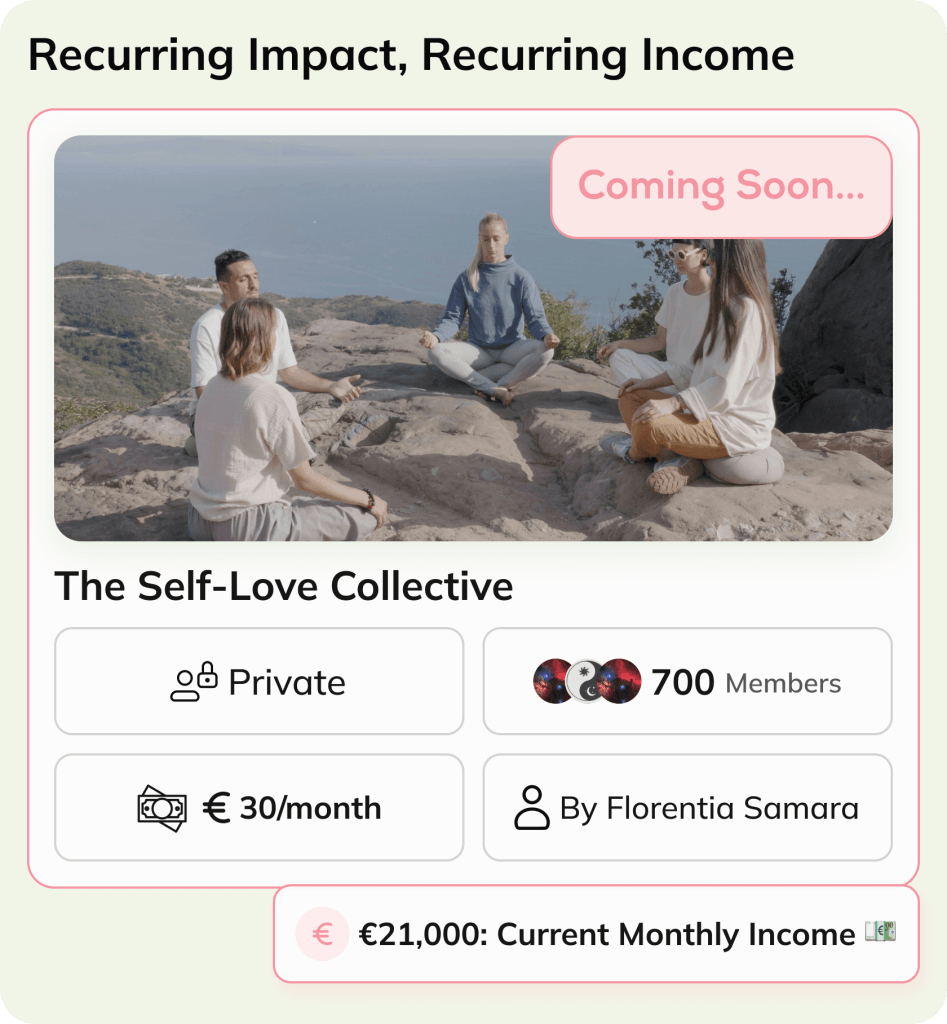The width and height of the screenshot is (947, 1024).
Task: Open the By Florentia Samara card
Action: pos(688,808)
